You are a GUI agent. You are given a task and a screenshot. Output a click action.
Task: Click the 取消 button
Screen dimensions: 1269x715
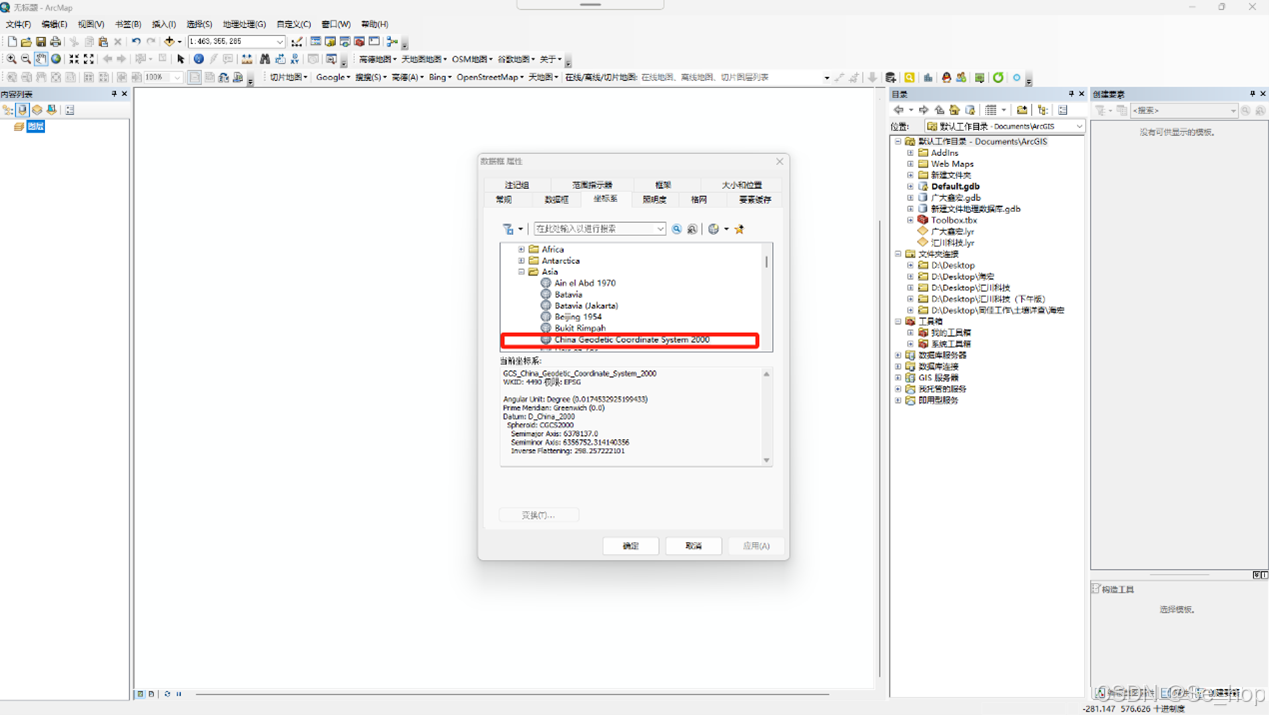point(693,546)
